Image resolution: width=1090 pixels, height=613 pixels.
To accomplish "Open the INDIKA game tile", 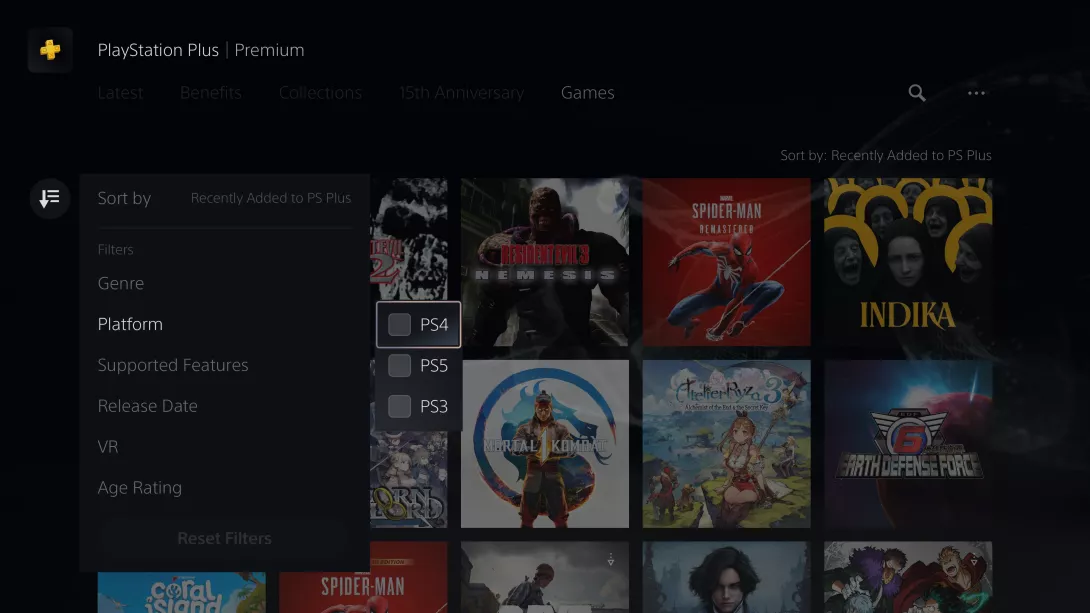I will pos(908,262).
